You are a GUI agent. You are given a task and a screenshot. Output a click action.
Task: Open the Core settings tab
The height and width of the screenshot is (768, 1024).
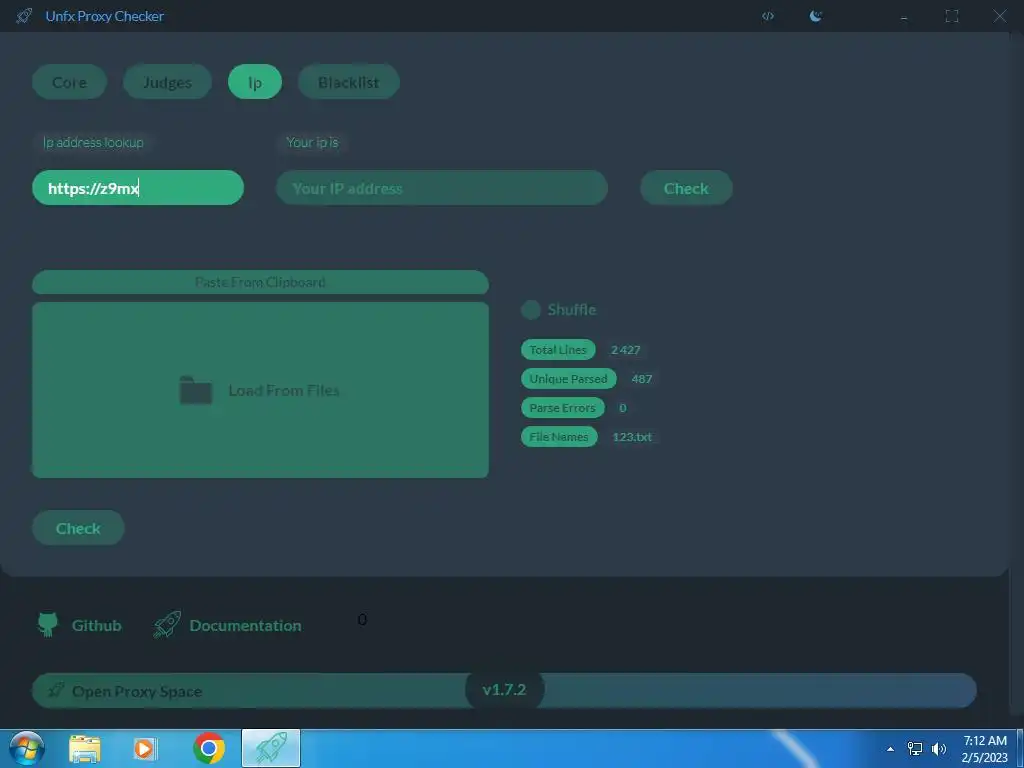[x=69, y=82]
